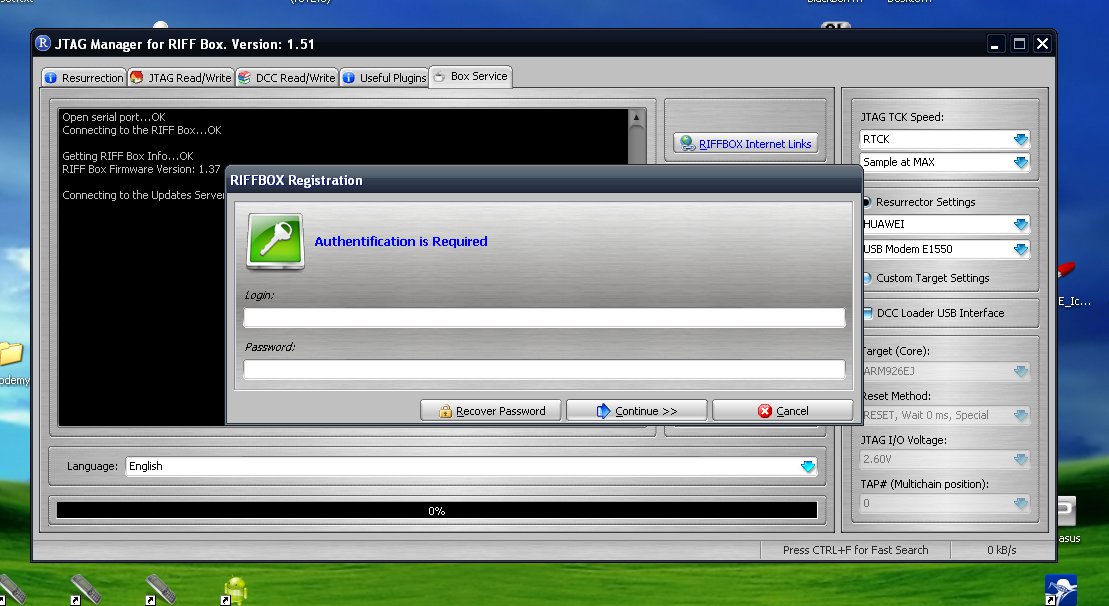Switch to the JTAG Read/Write tab
Screen dimensions: 1109x606
[181, 78]
